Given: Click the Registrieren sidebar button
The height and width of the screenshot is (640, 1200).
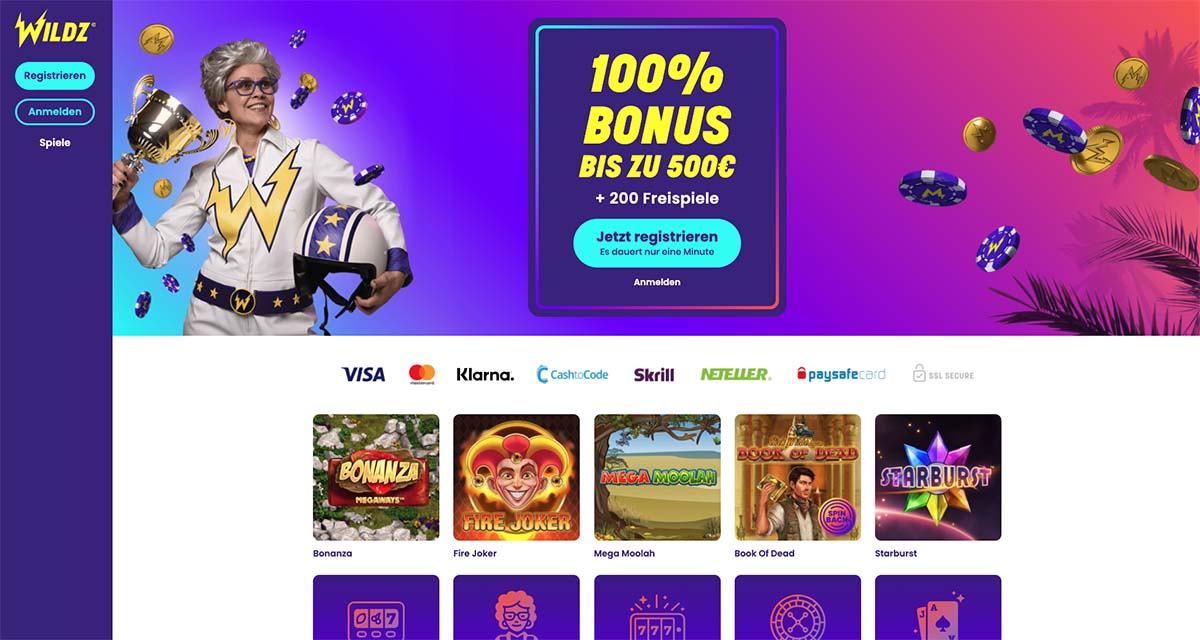Looking at the screenshot, I should [55, 76].
